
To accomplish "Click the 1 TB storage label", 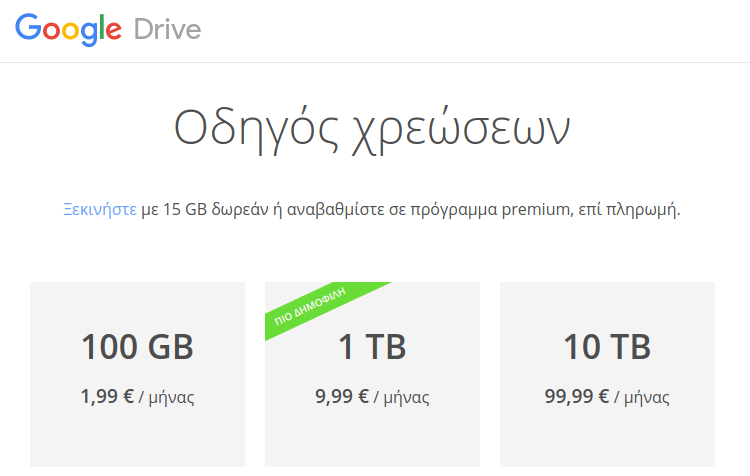I will (x=372, y=347).
